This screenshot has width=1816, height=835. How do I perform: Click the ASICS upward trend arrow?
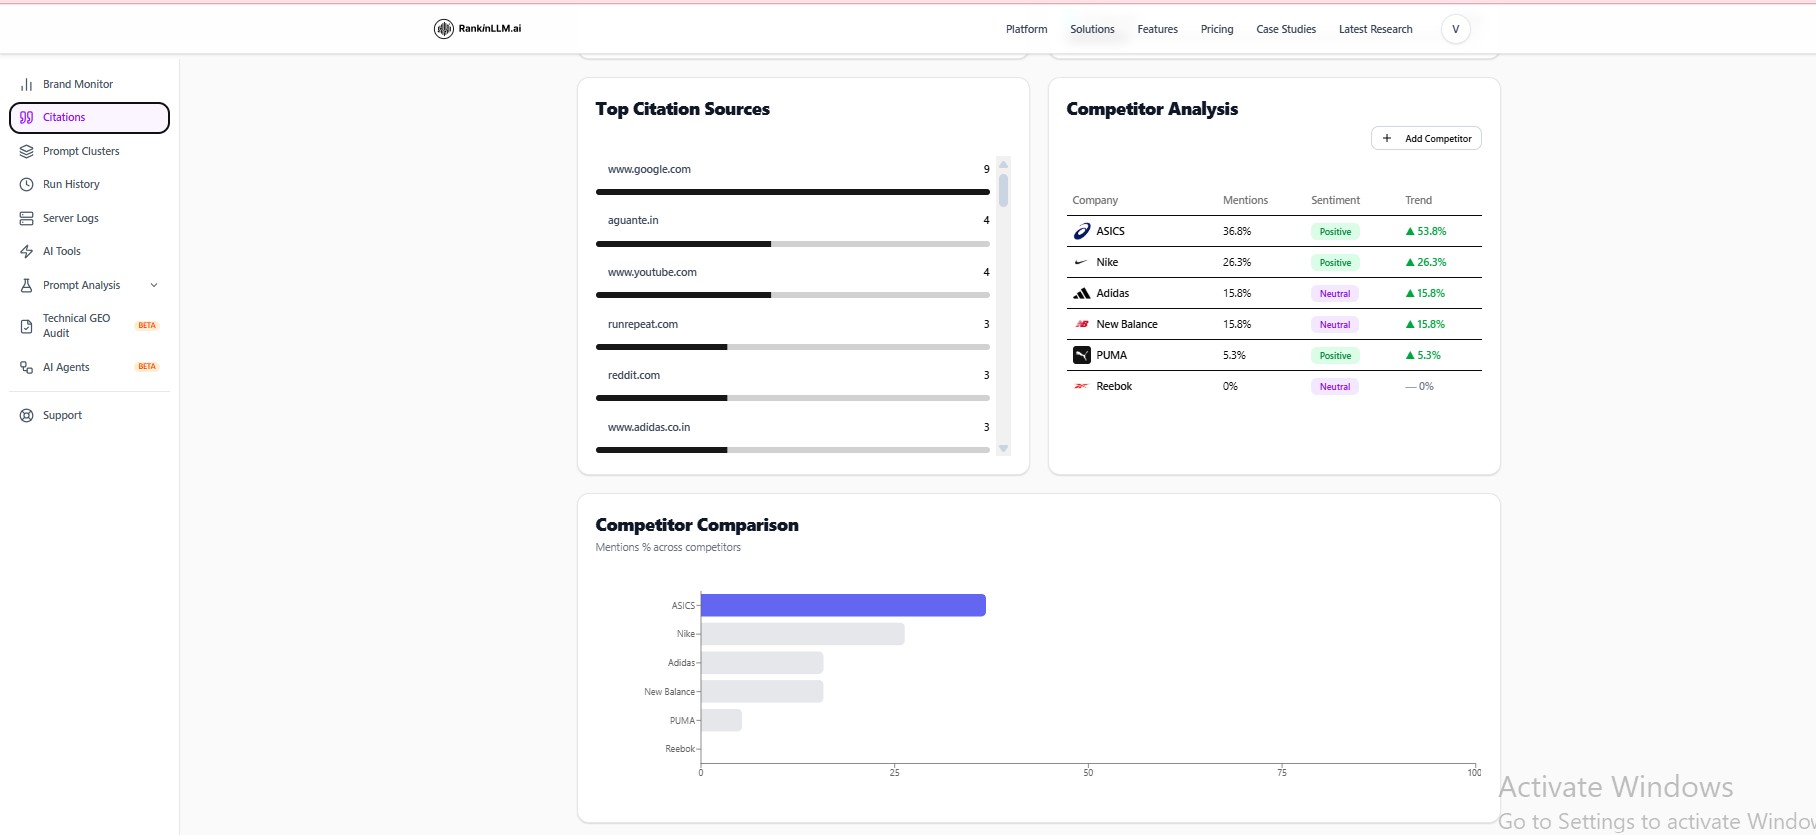(1410, 232)
